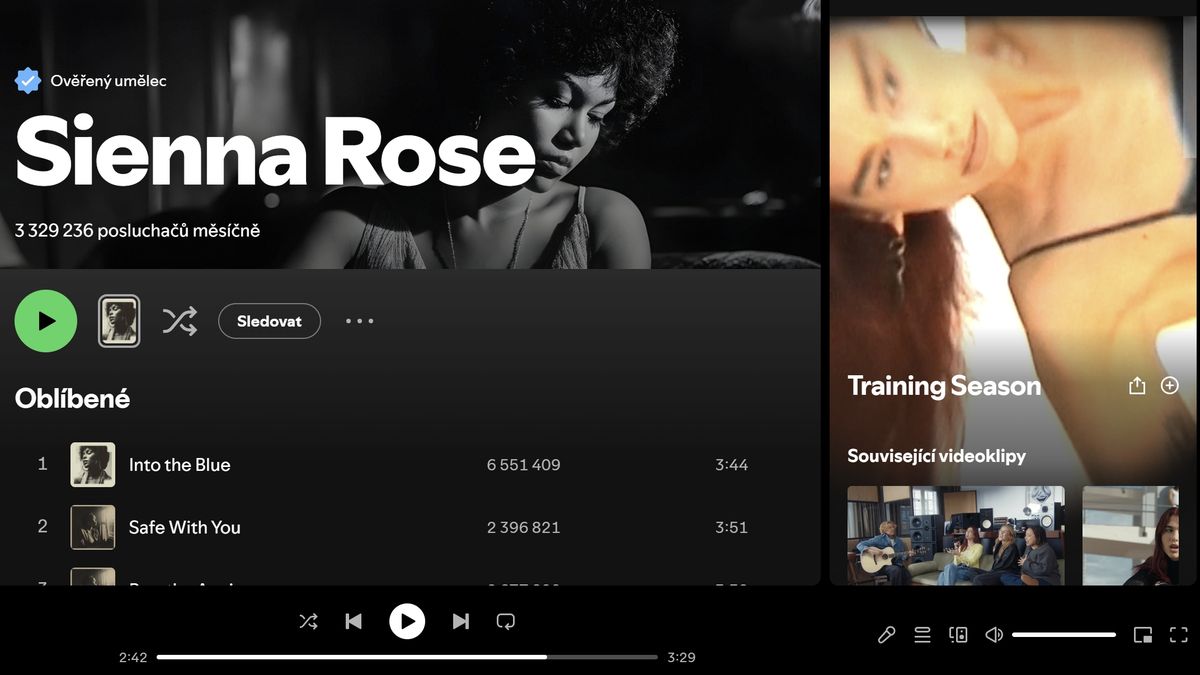This screenshot has height=675, width=1200.
Task: Open lyrics with the microphone icon
Action: coord(886,635)
